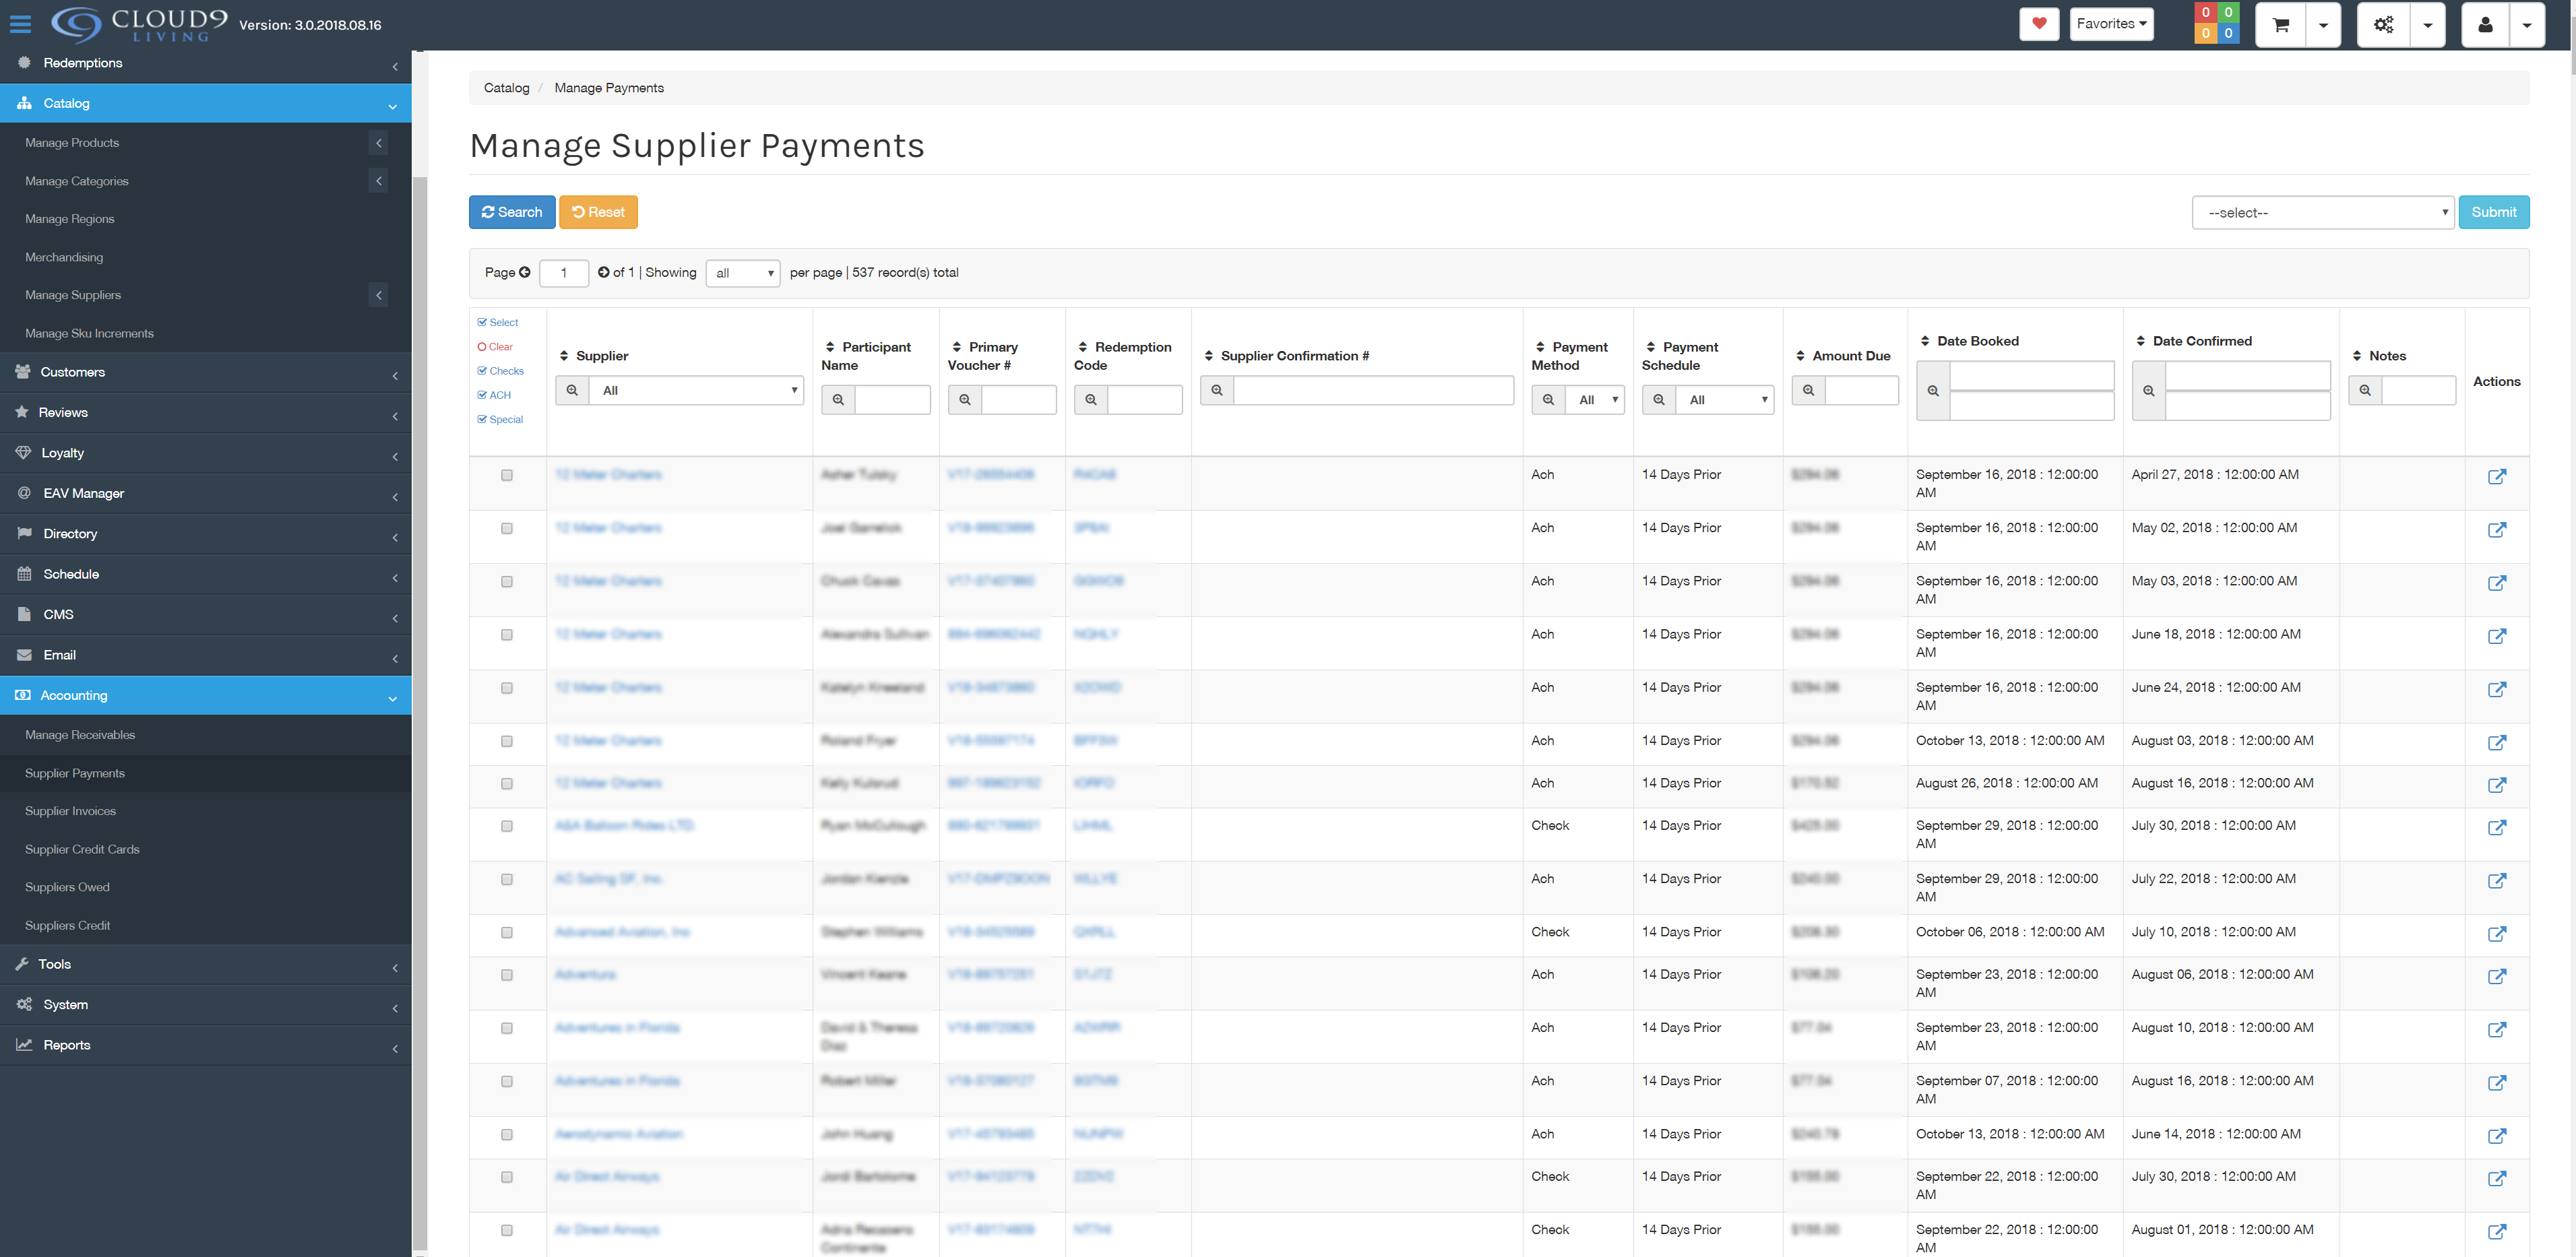Image resolution: width=2576 pixels, height=1257 pixels.
Task: Click the Tools wrench icon
Action: pos(22,964)
